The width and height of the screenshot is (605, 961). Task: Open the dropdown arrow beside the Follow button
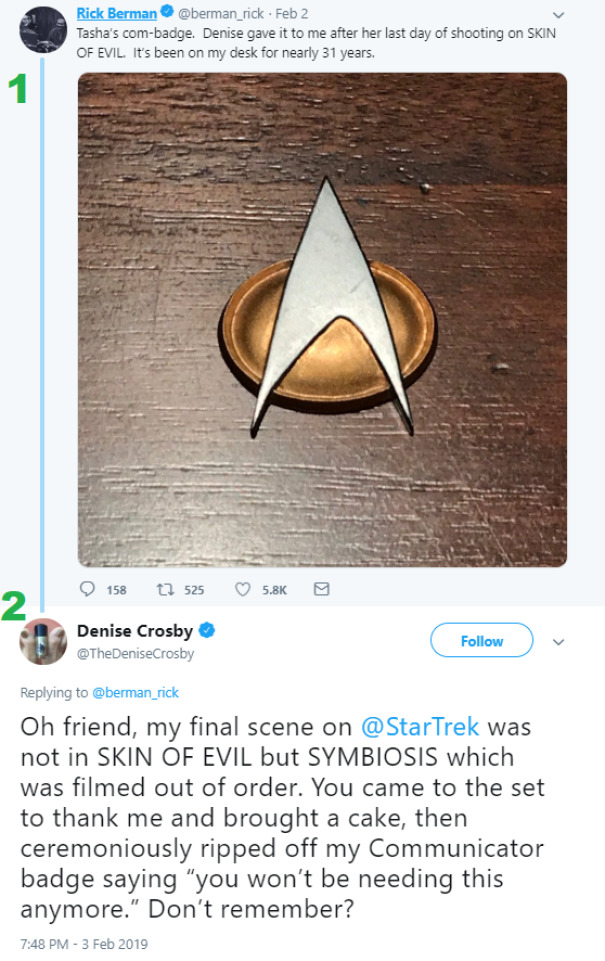(x=558, y=643)
